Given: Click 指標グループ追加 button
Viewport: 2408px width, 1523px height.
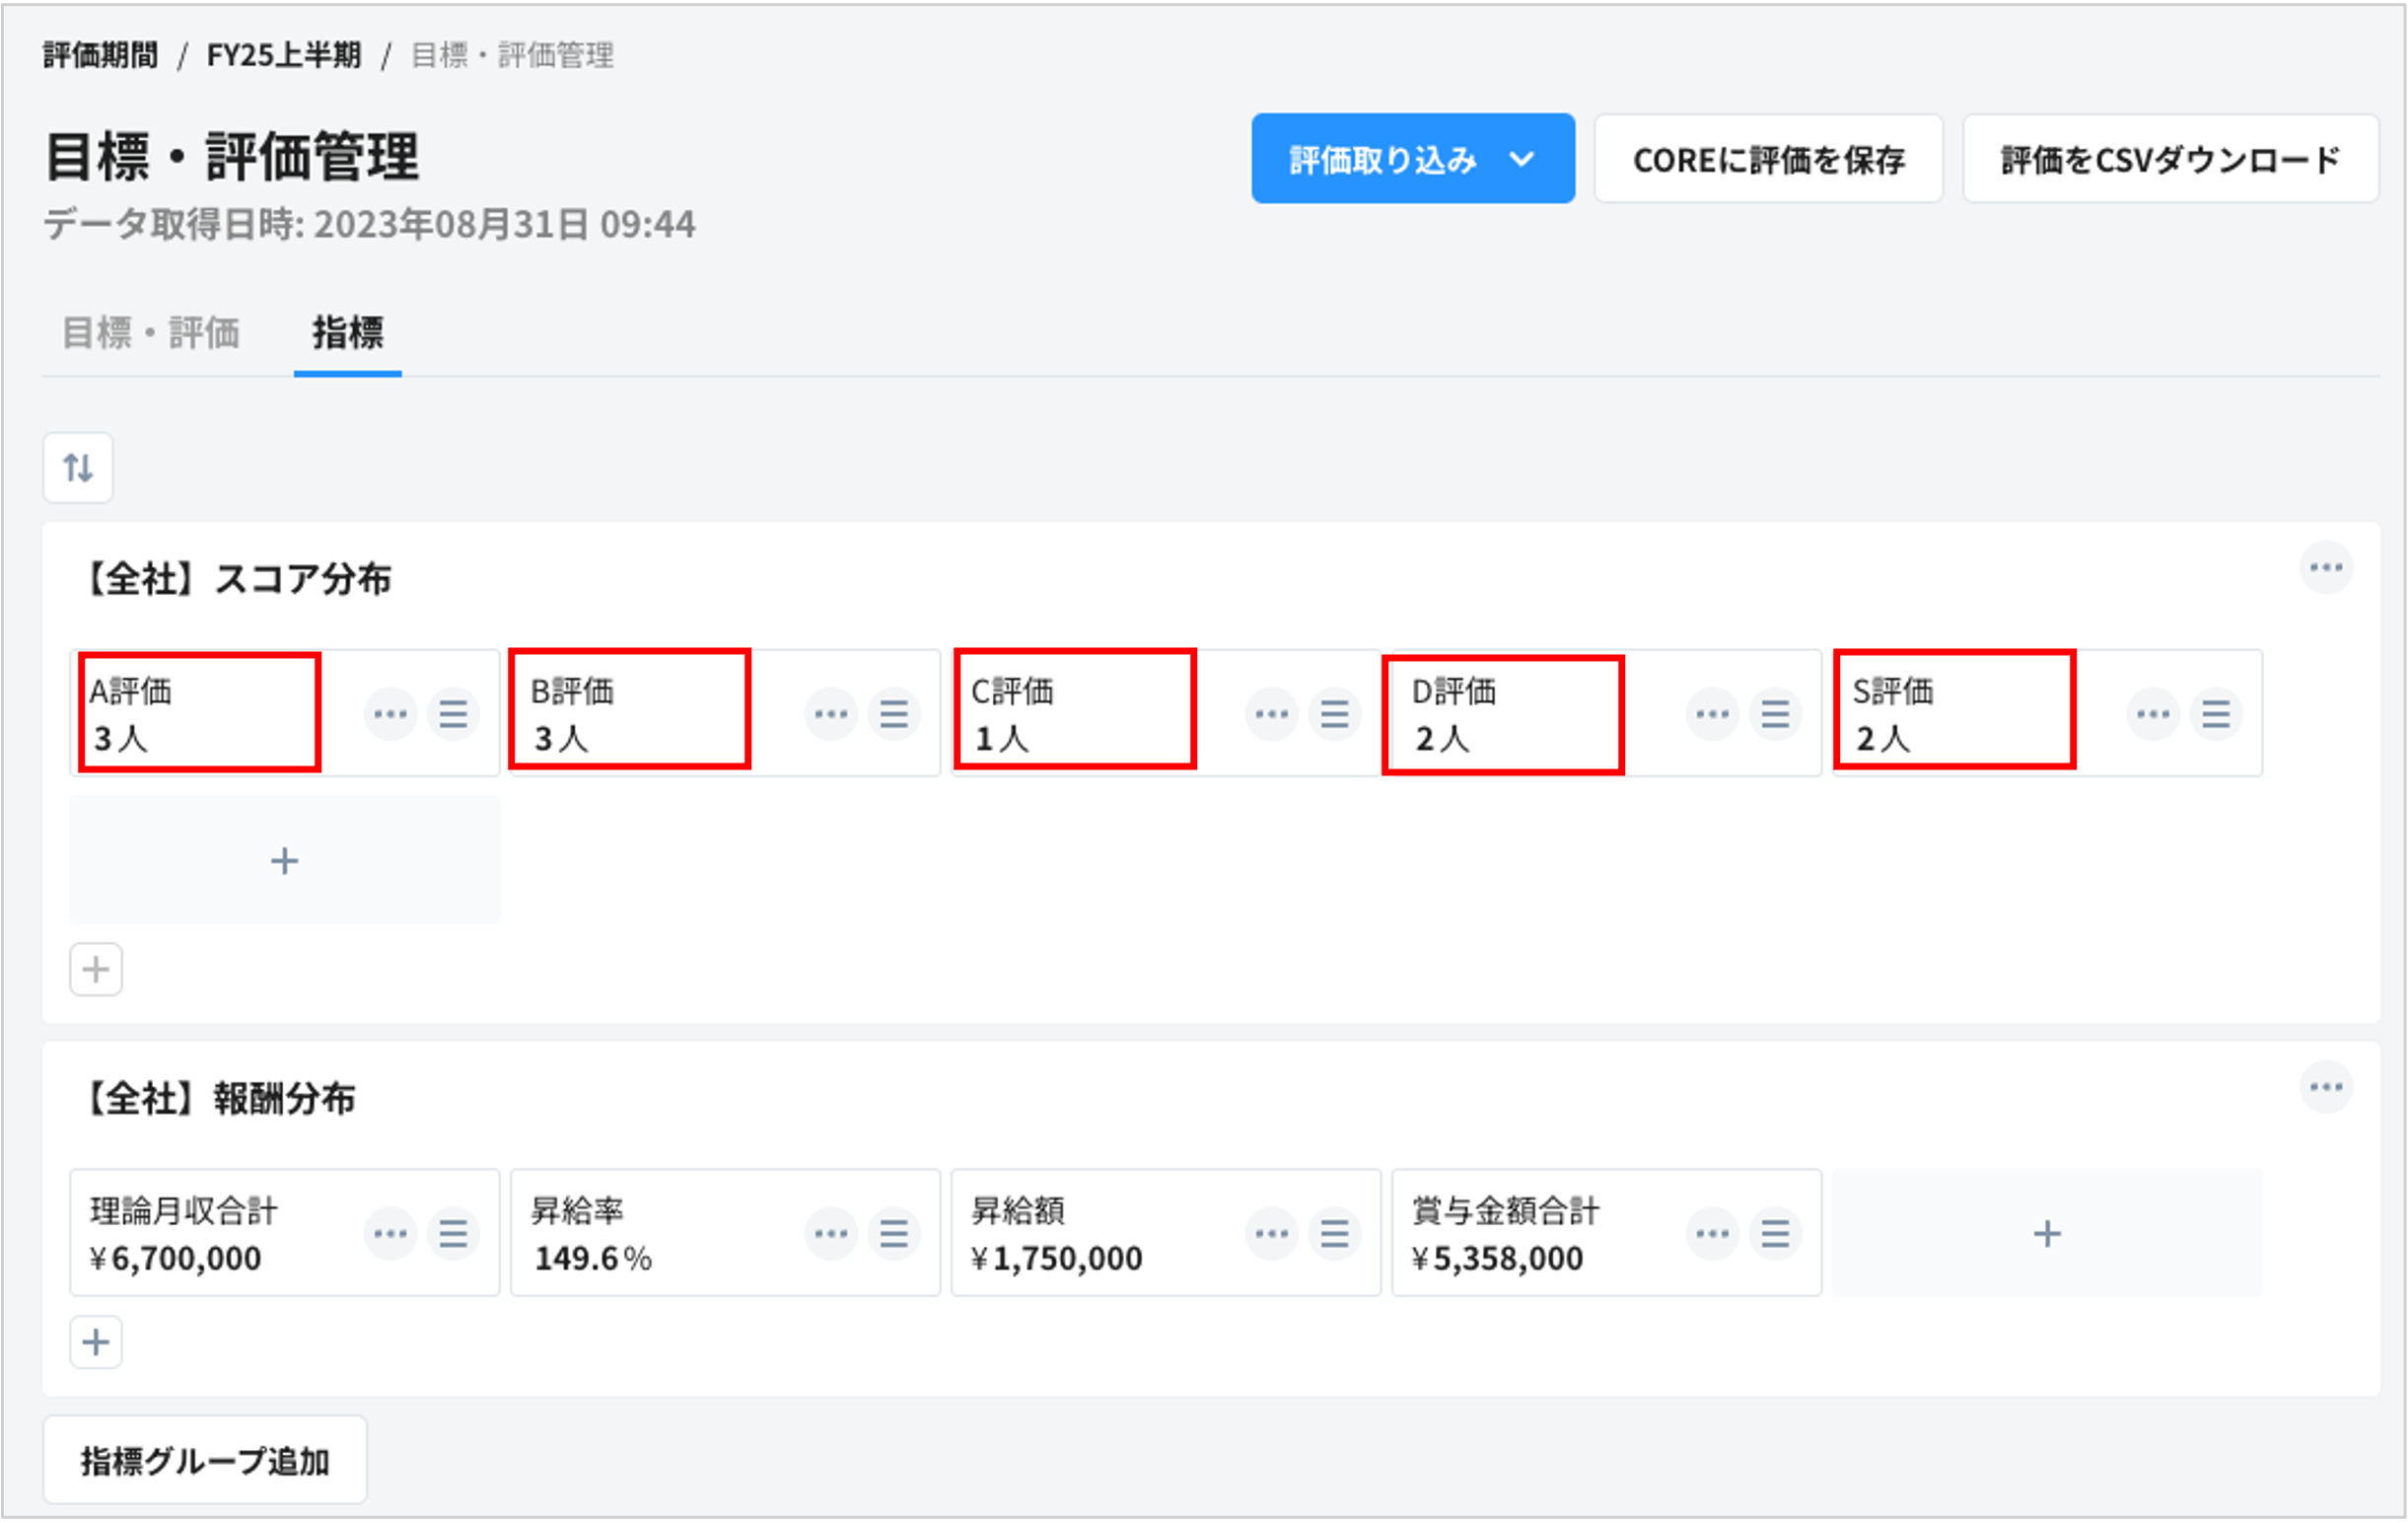Looking at the screenshot, I should (x=205, y=1460).
